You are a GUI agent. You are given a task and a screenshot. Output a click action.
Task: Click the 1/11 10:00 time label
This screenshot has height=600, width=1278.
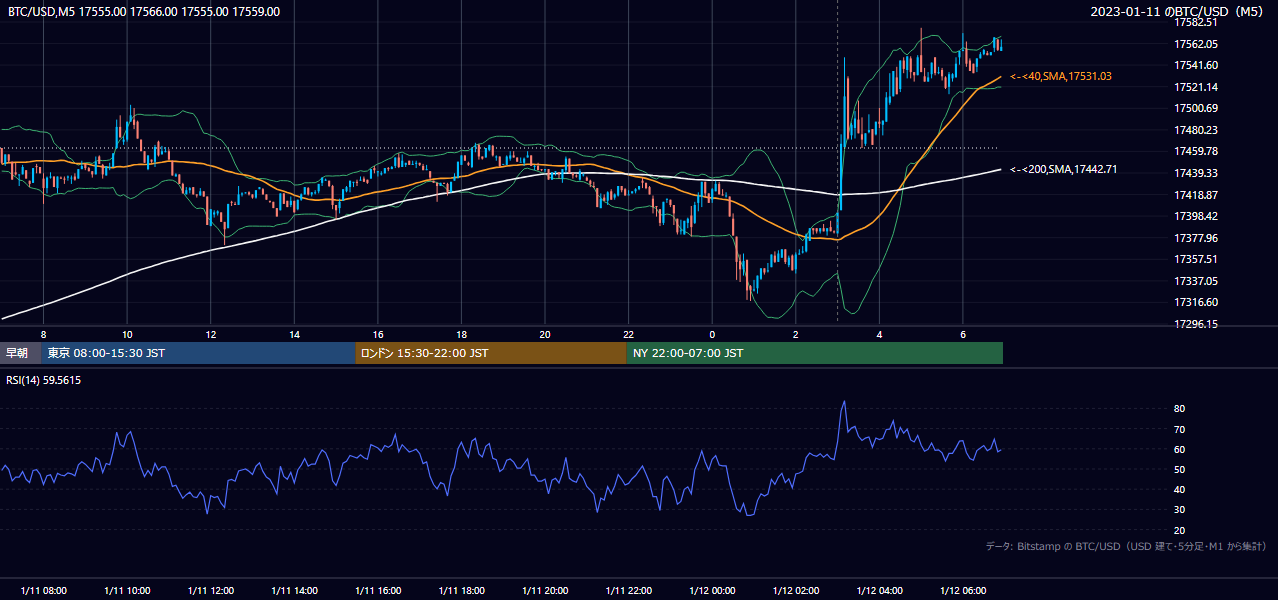tap(127, 591)
